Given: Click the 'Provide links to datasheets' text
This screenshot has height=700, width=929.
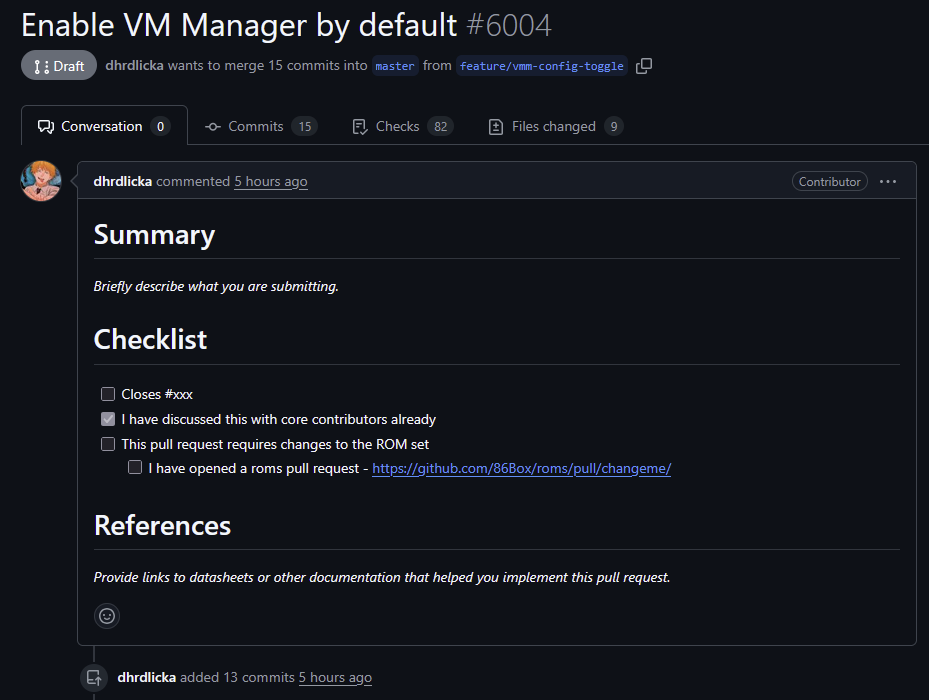Looking at the screenshot, I should [x=382, y=577].
